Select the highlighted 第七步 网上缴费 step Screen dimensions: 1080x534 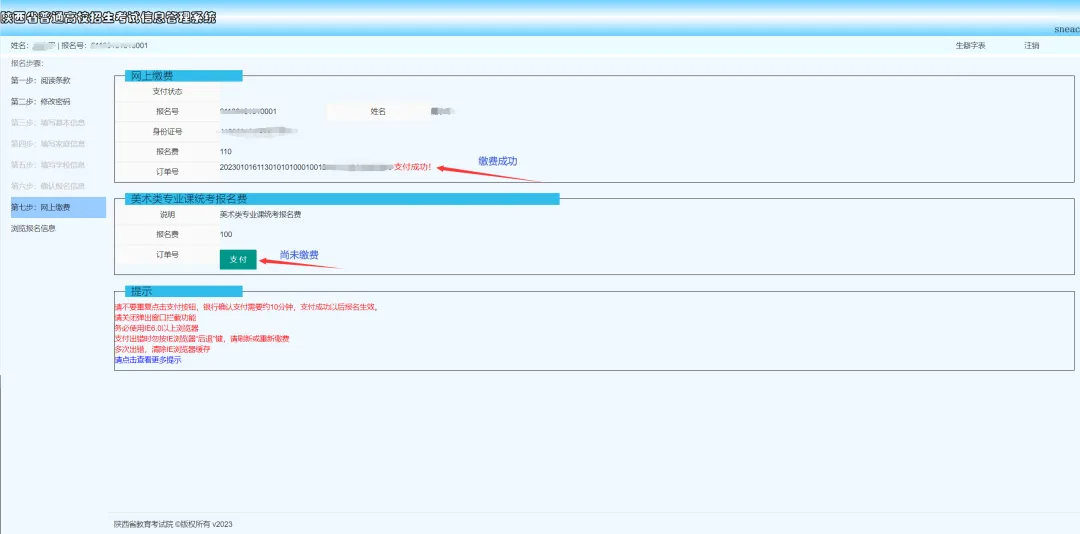(x=41, y=207)
